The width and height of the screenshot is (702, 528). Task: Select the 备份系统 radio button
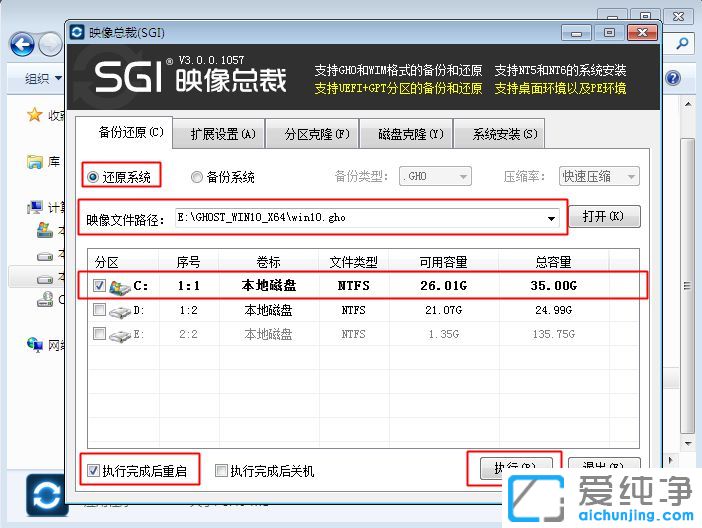[197, 177]
